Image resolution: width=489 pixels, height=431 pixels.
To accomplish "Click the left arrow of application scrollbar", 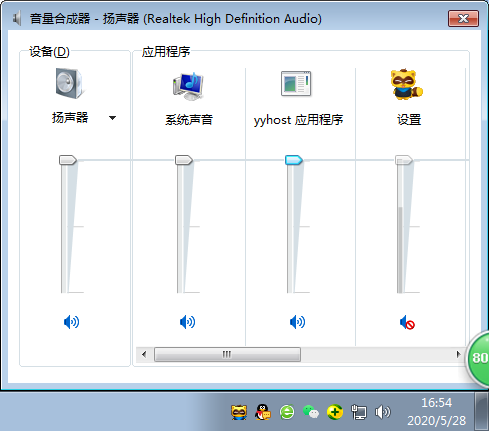I will (144, 354).
